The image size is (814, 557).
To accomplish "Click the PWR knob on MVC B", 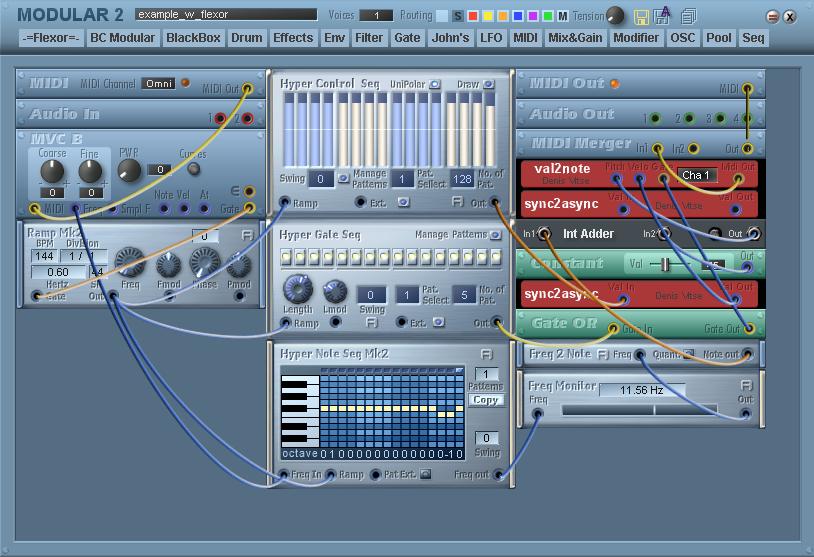I will point(128,170).
